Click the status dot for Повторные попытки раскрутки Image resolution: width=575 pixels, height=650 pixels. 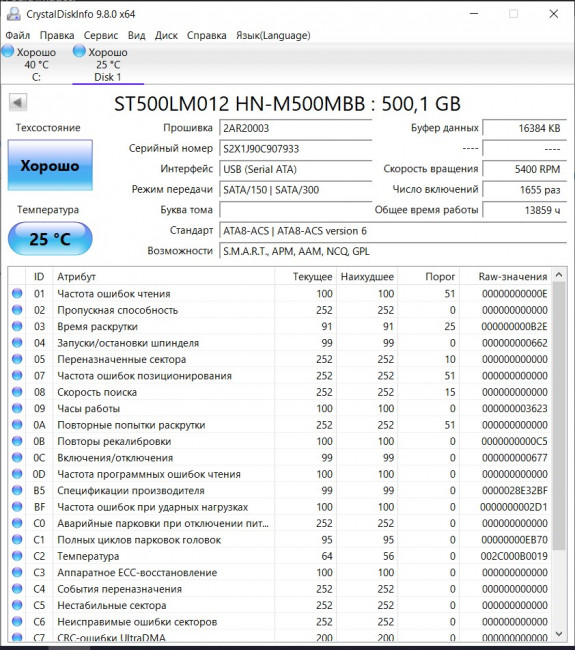pos(17,424)
